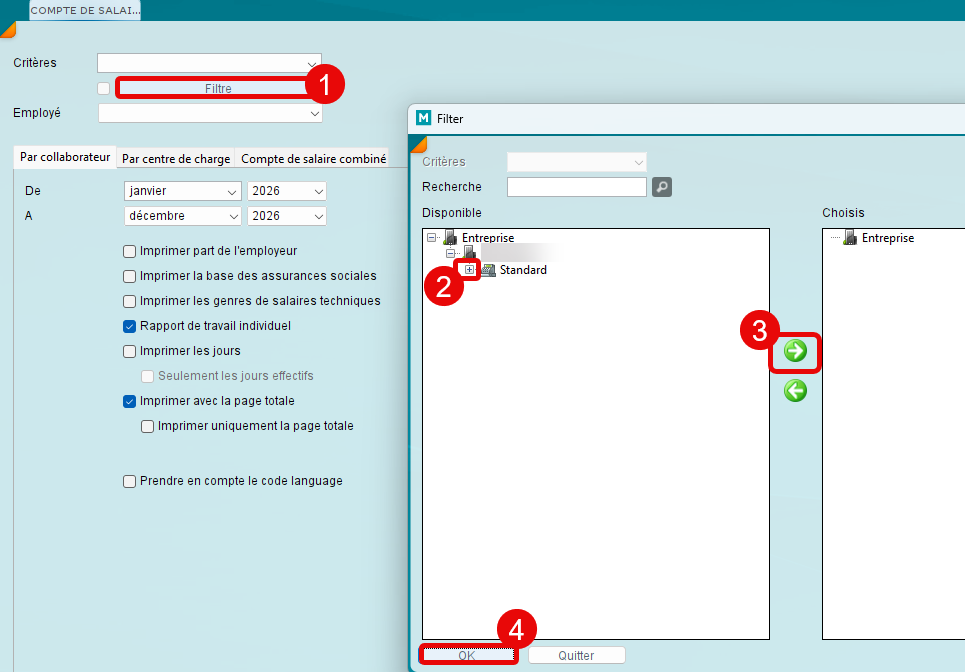The image size is (965, 672).
Task: Click the magnifier search icon in Filter
Action: [662, 187]
